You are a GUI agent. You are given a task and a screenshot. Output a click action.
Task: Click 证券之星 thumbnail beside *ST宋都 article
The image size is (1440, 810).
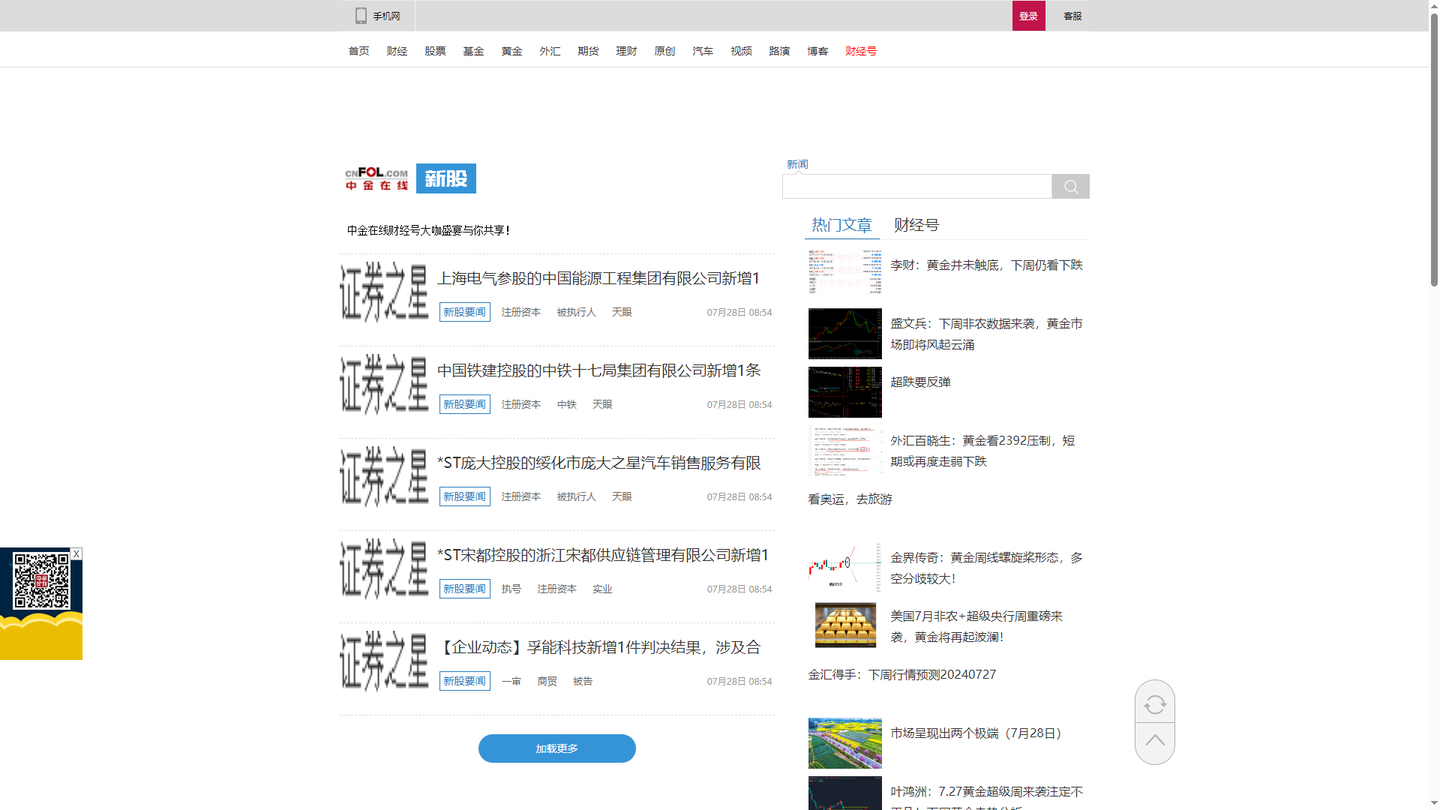point(384,569)
